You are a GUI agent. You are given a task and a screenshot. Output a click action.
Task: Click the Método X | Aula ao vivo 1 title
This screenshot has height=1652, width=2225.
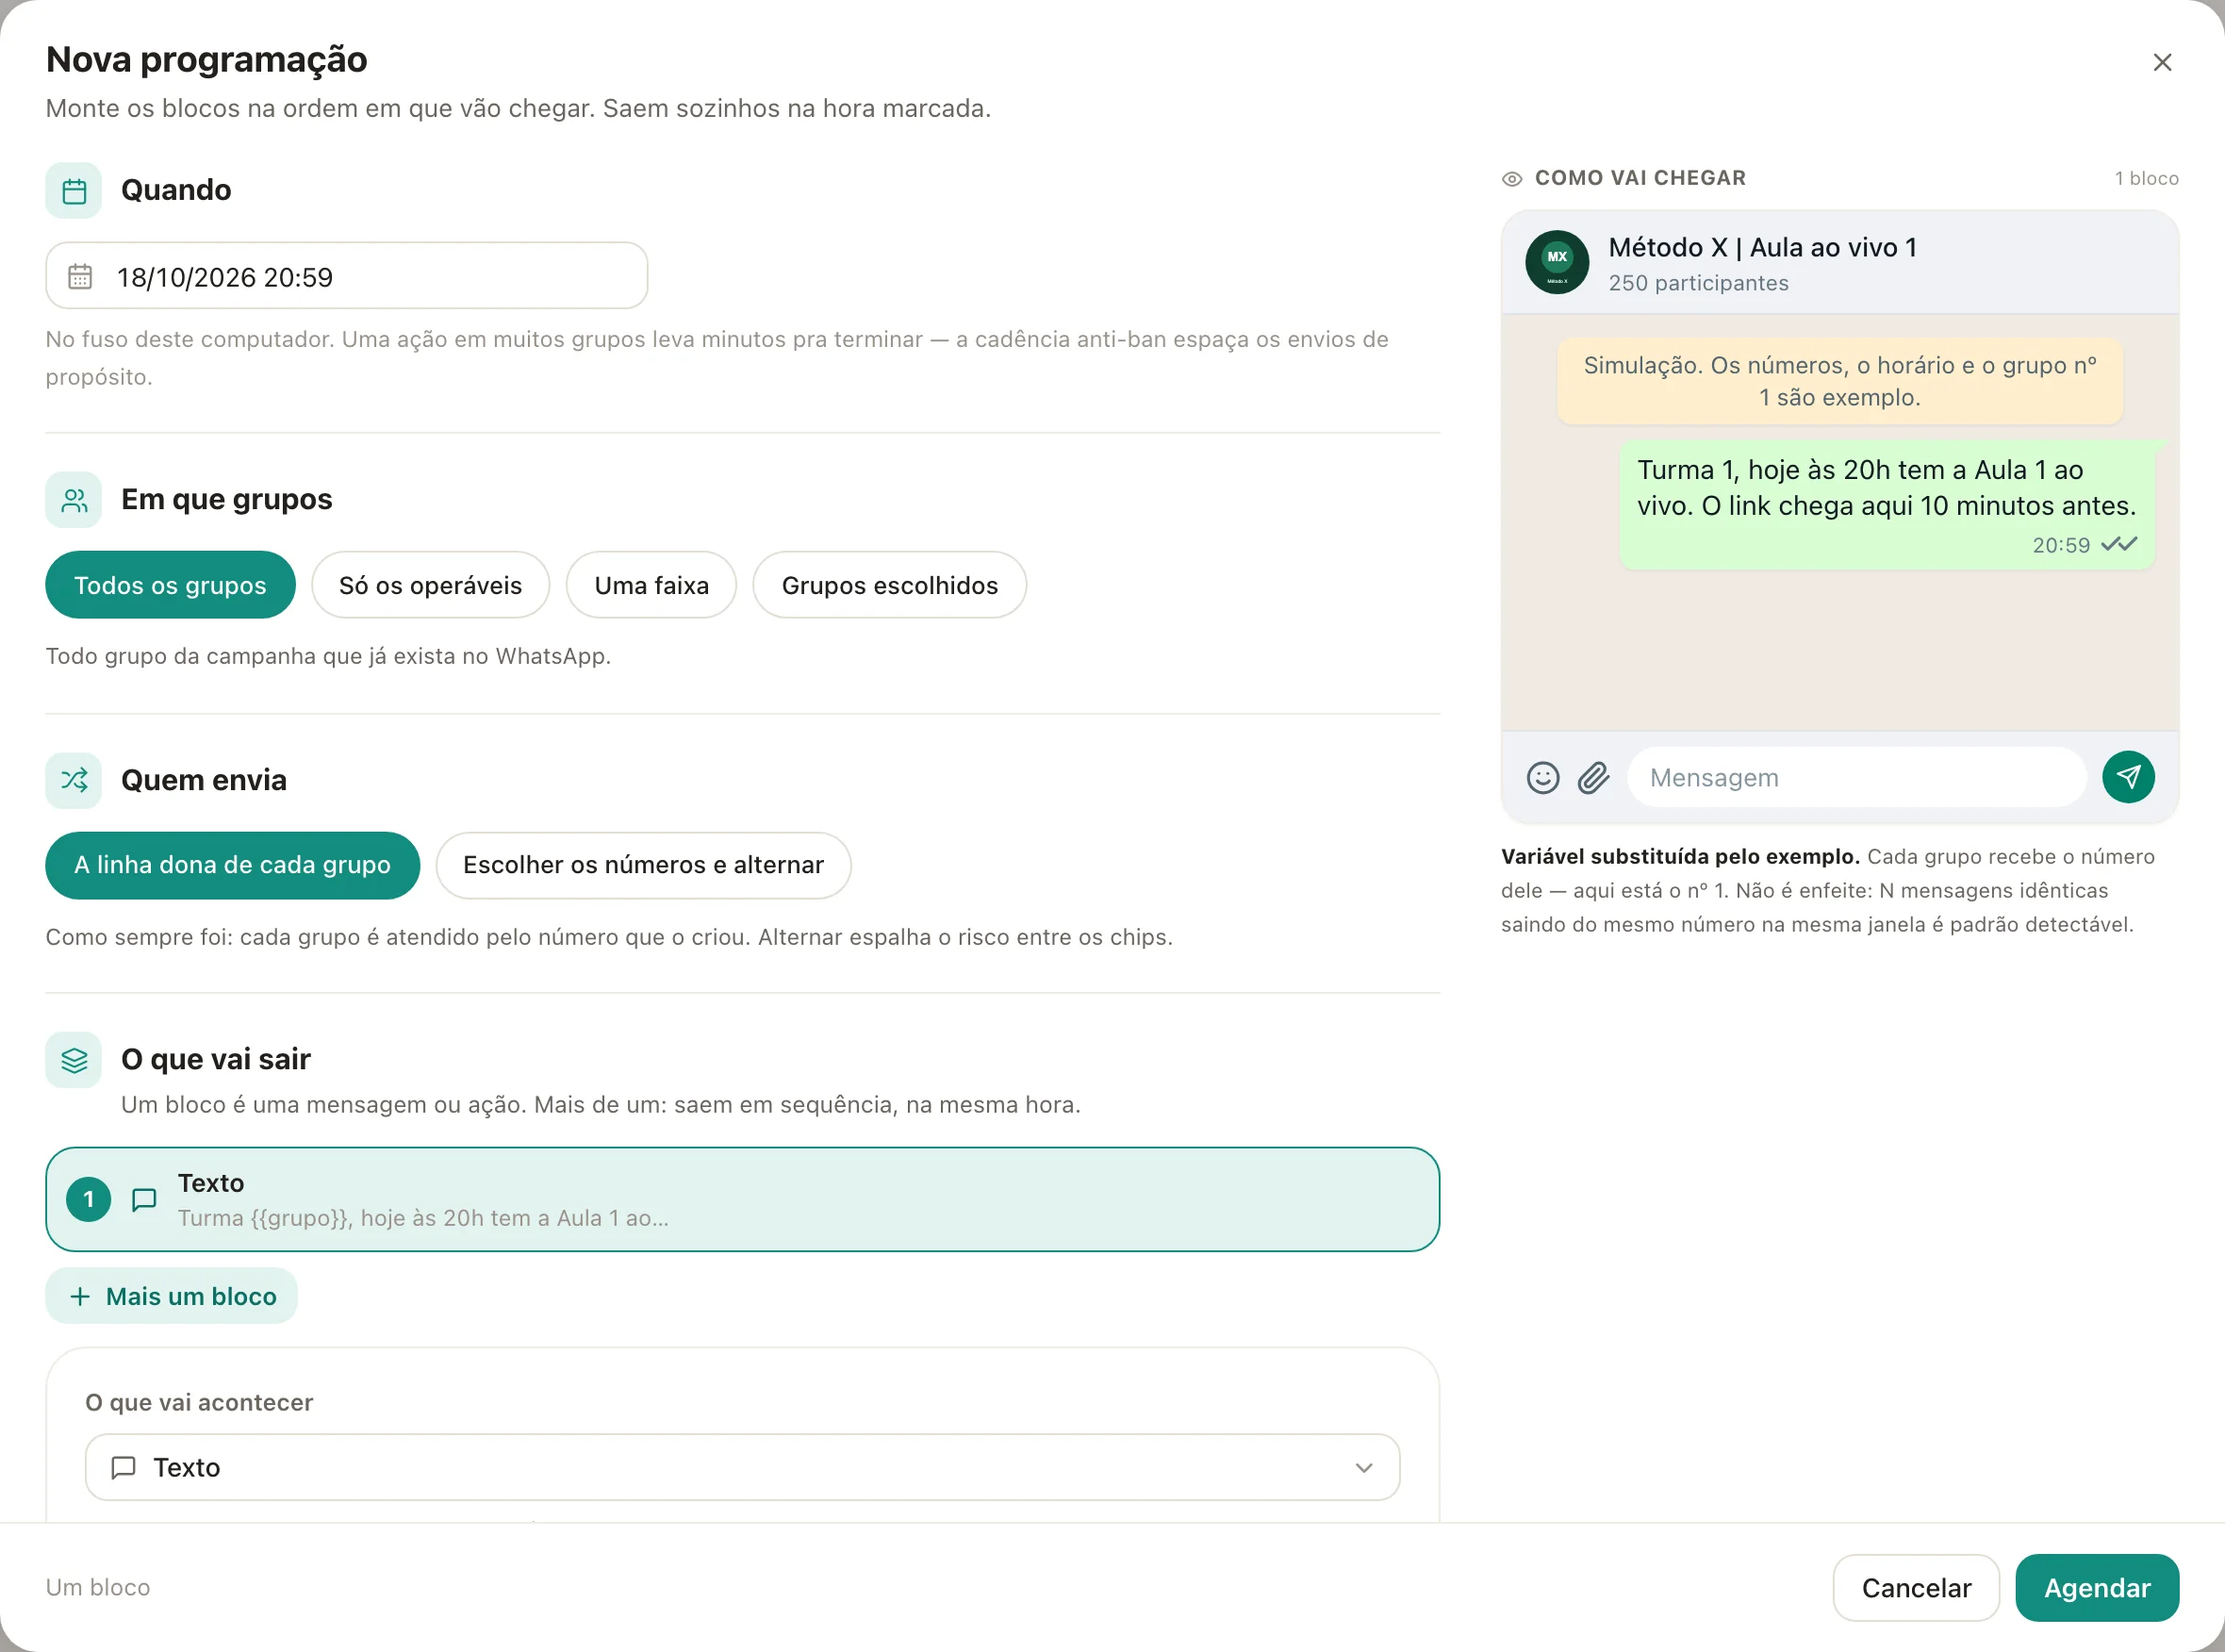[1762, 247]
